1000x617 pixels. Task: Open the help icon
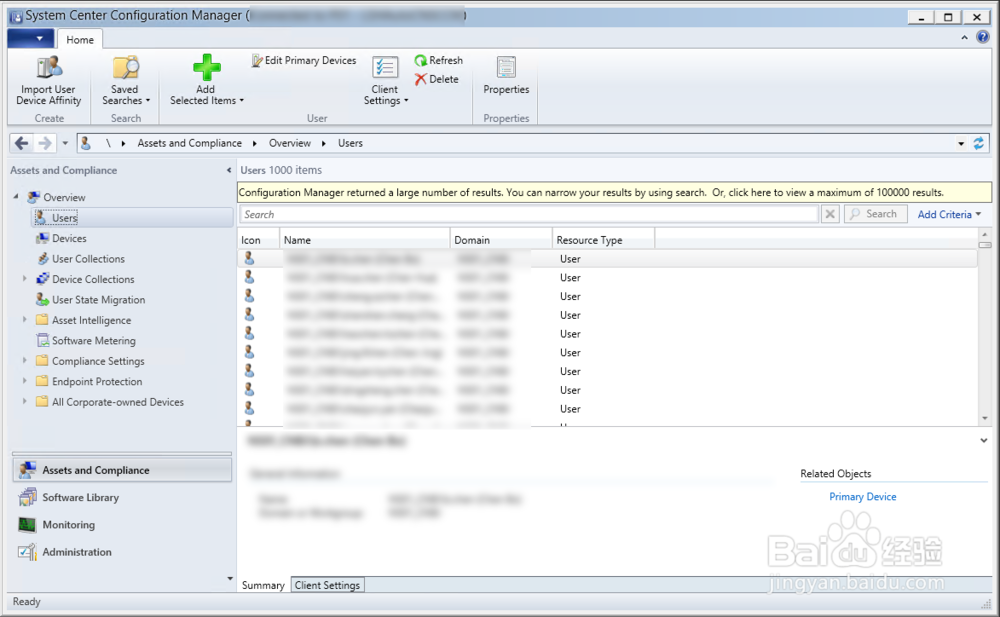click(983, 37)
